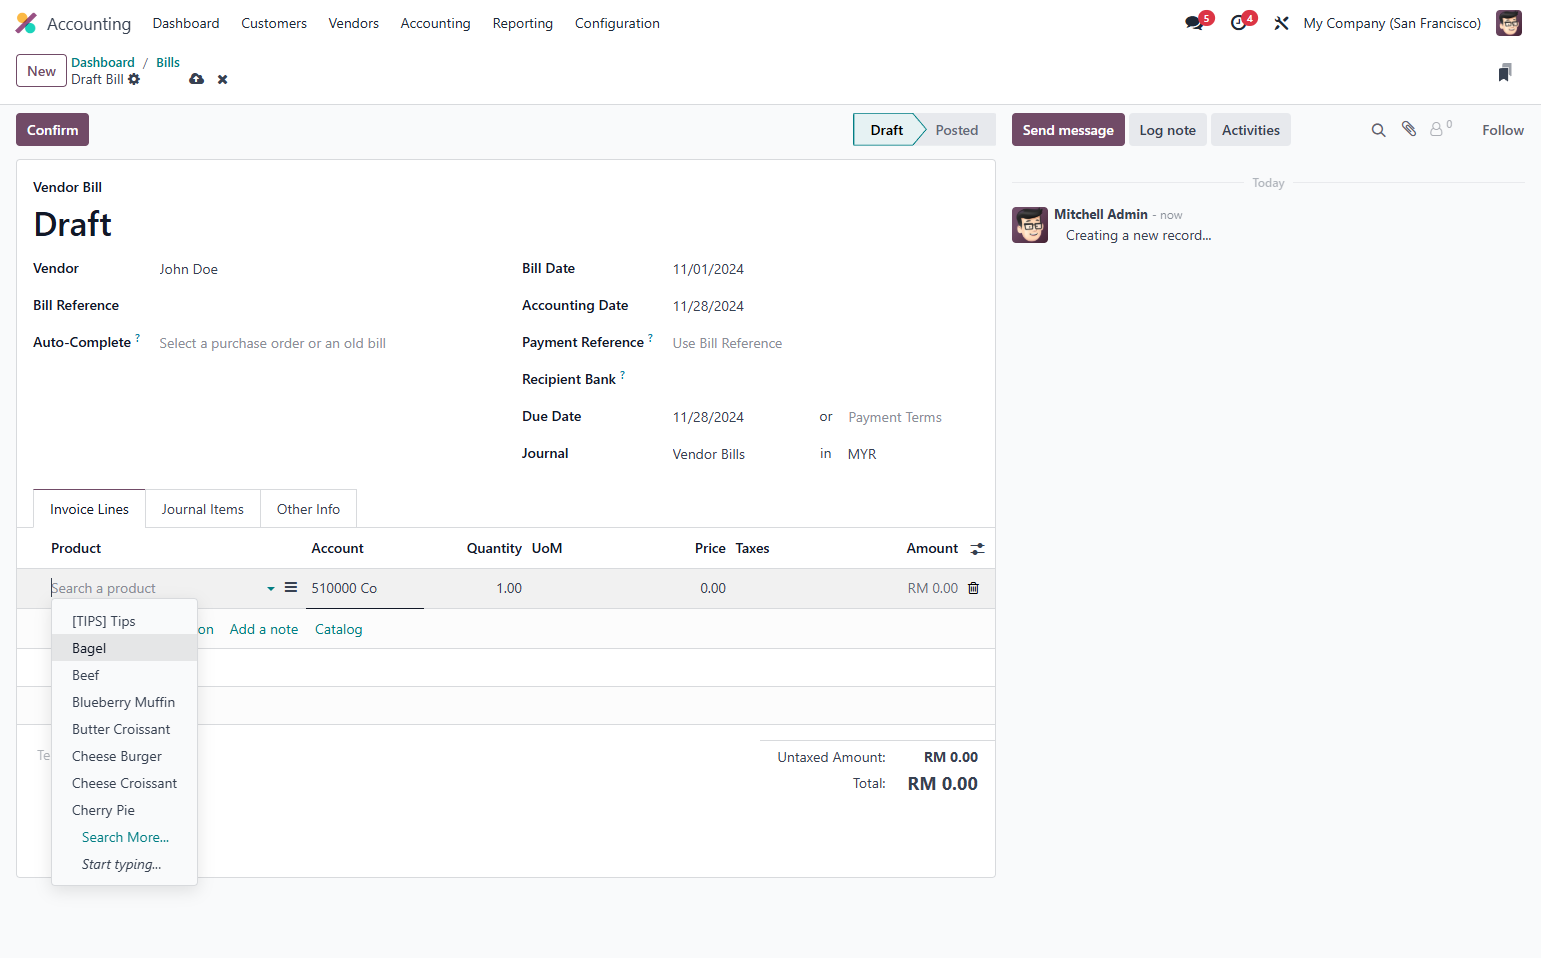The width and height of the screenshot is (1541, 958).
Task: Open the debug tools wrench icon
Action: point(1281,23)
